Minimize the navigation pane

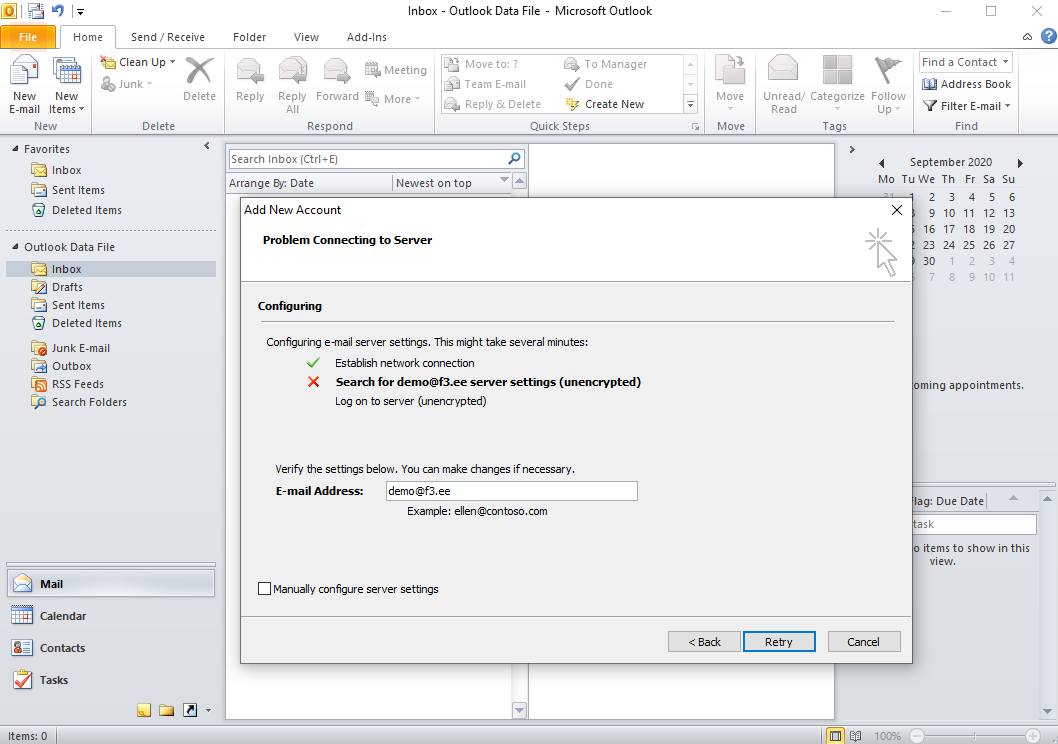[x=206, y=146]
